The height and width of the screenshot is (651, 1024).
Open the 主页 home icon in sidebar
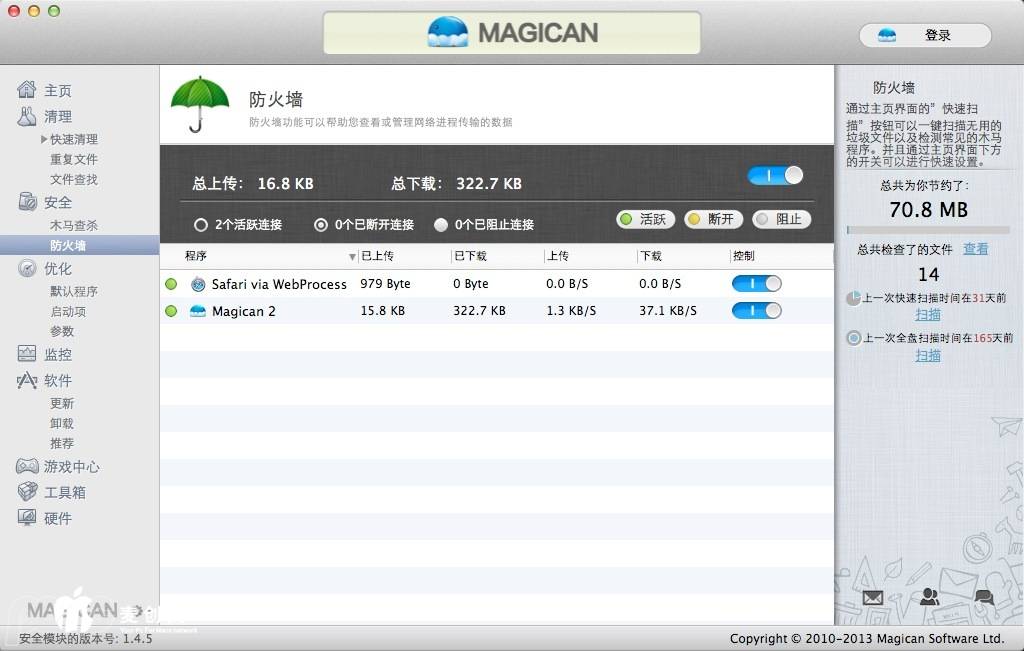point(27,90)
